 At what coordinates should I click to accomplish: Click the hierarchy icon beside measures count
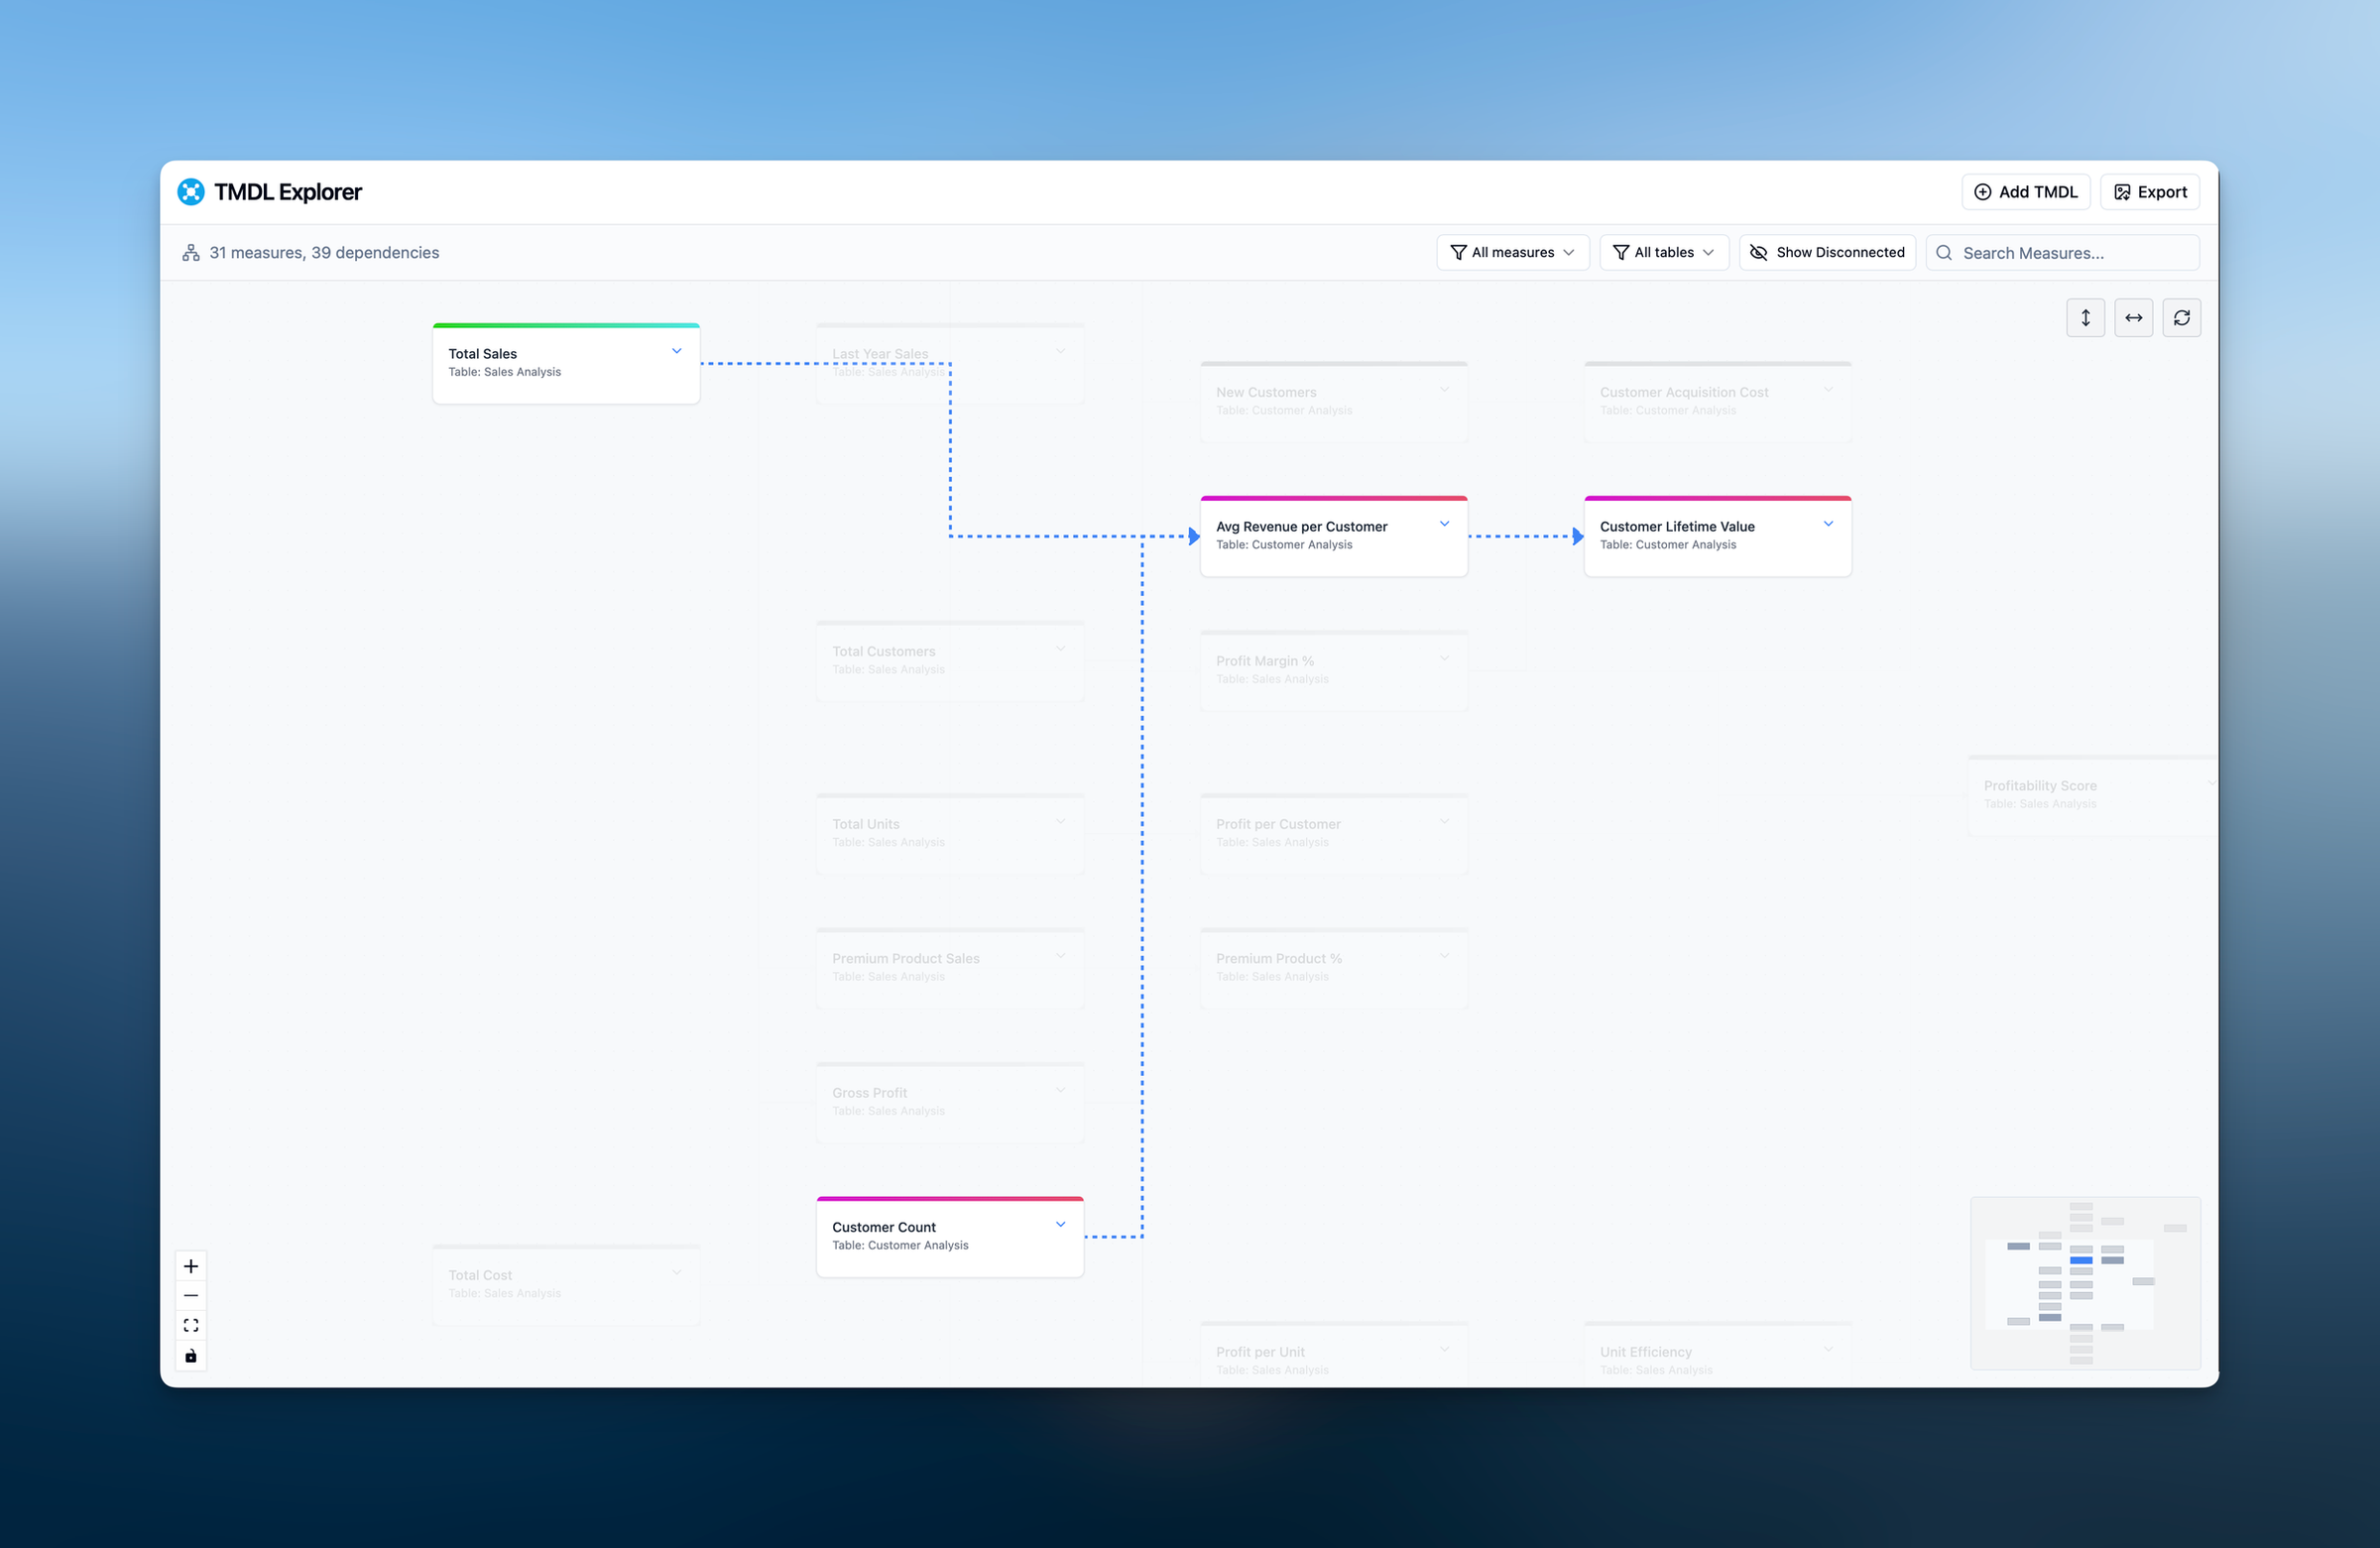[191, 253]
